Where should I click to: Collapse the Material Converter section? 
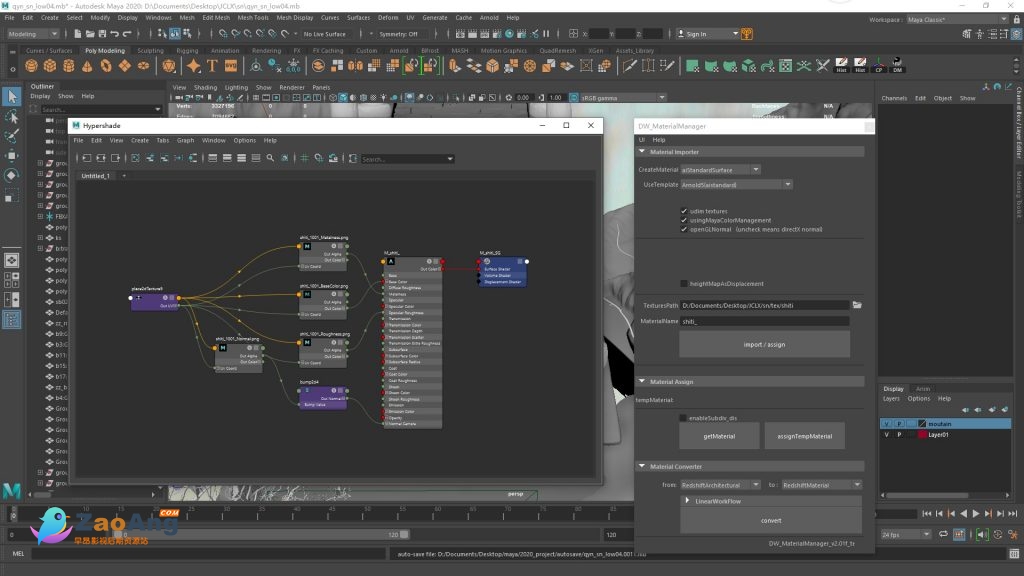coord(642,466)
